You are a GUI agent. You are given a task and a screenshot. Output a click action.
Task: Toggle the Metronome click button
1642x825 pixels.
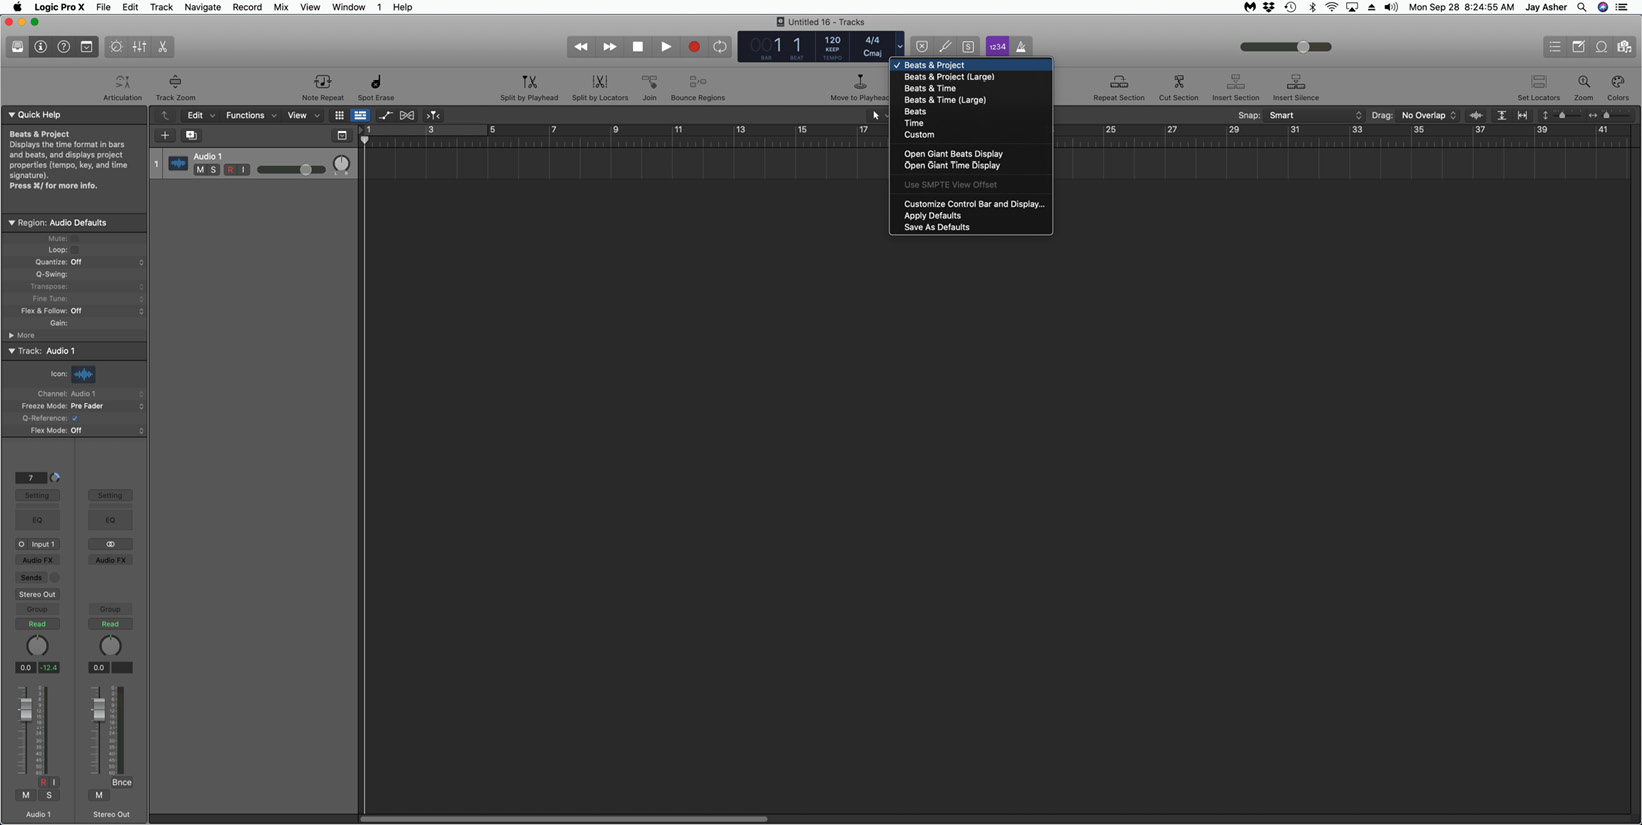click(1021, 47)
